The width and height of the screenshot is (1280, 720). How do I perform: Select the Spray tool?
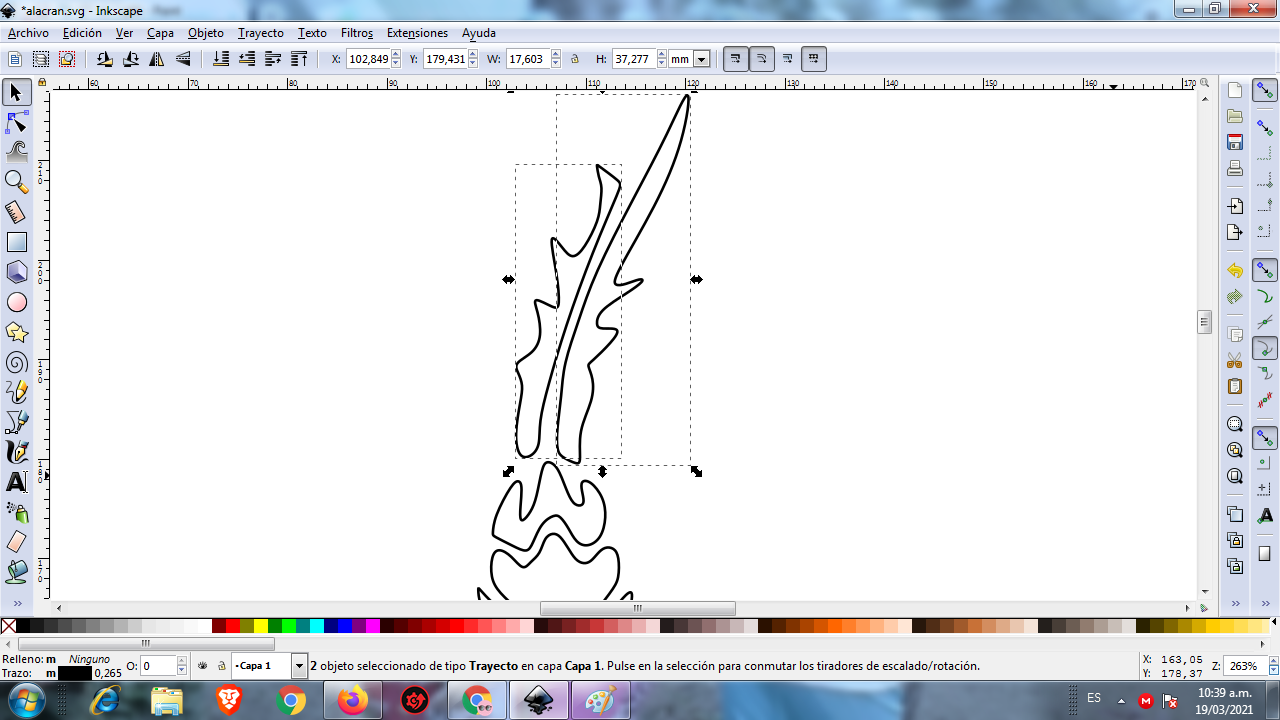point(16,512)
